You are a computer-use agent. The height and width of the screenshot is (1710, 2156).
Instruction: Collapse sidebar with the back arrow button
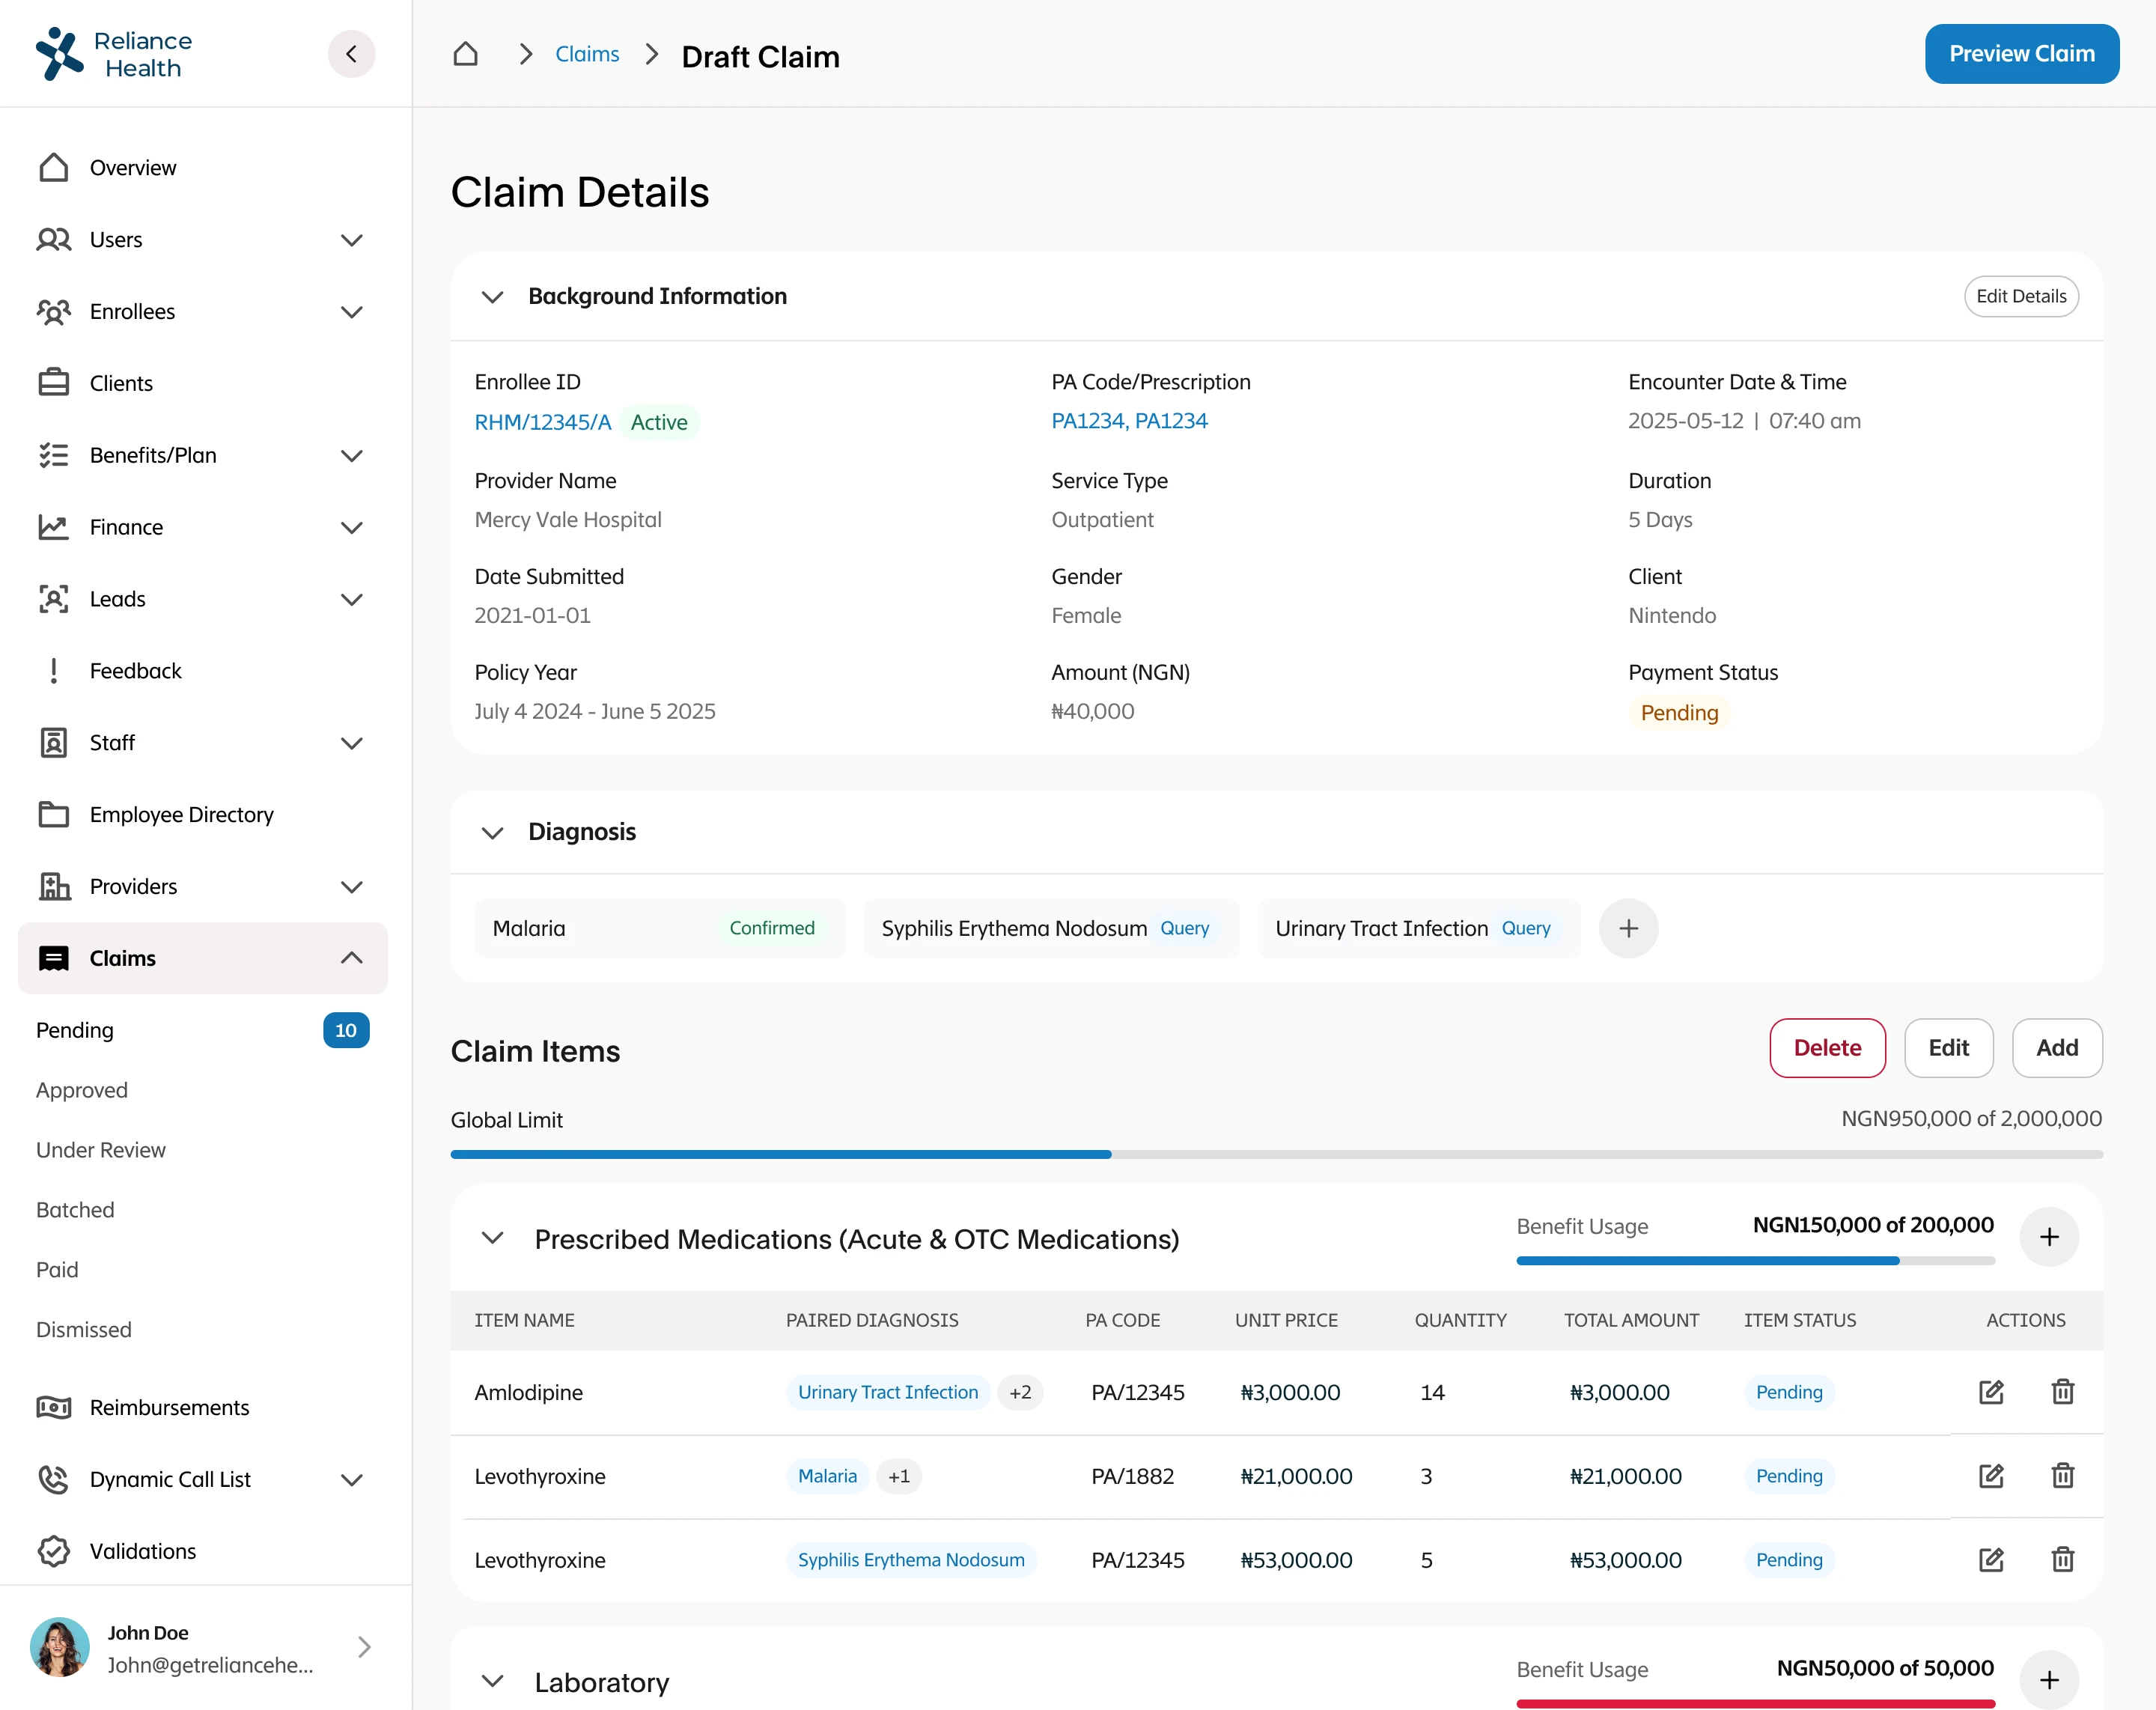pyautogui.click(x=351, y=54)
